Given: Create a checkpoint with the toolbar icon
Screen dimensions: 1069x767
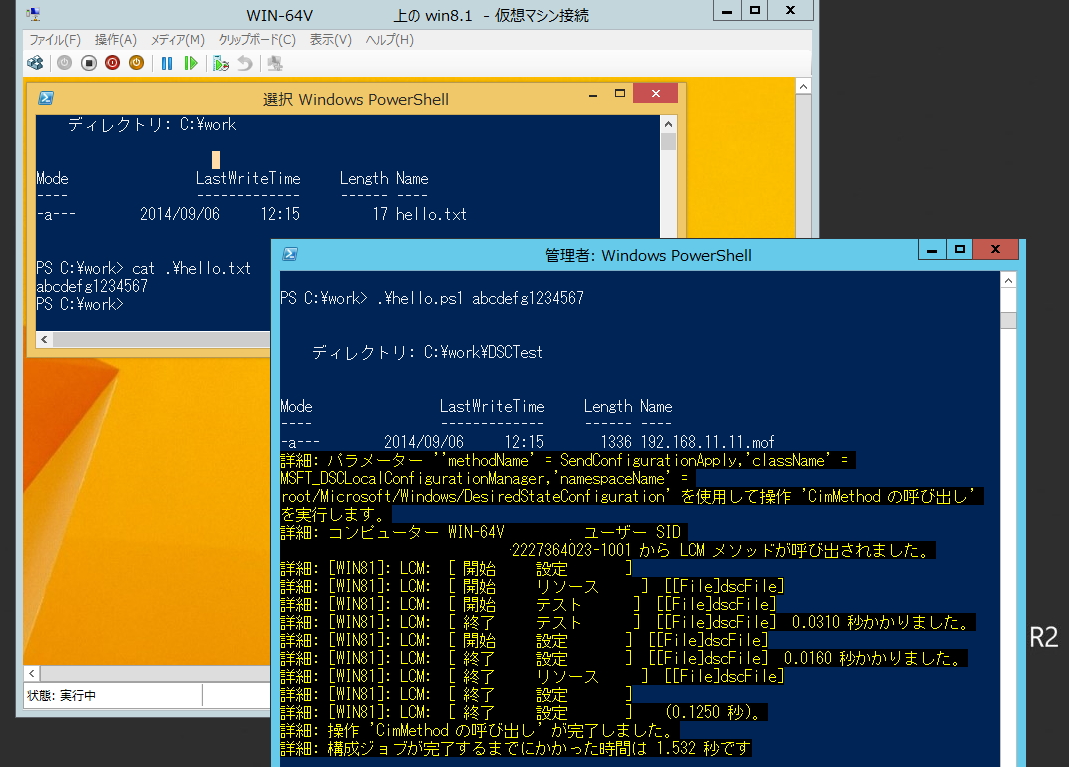Looking at the screenshot, I should (221, 63).
